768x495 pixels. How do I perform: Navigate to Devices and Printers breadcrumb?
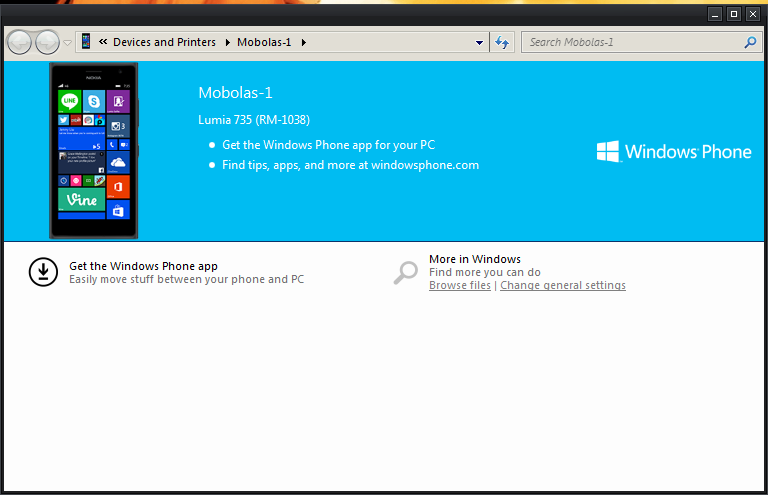tap(165, 42)
